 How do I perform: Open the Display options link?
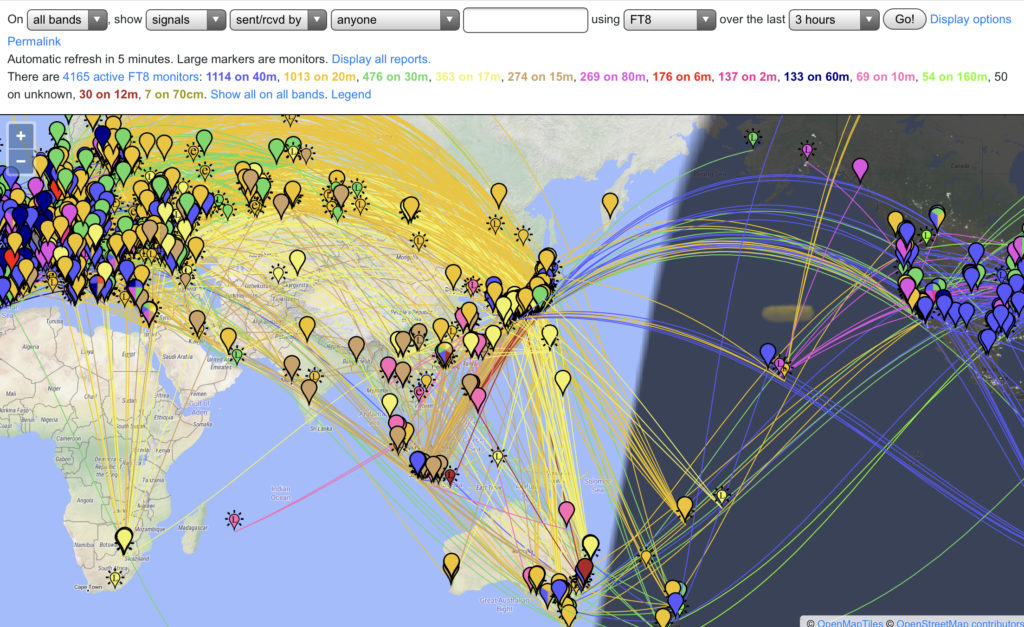click(970, 19)
